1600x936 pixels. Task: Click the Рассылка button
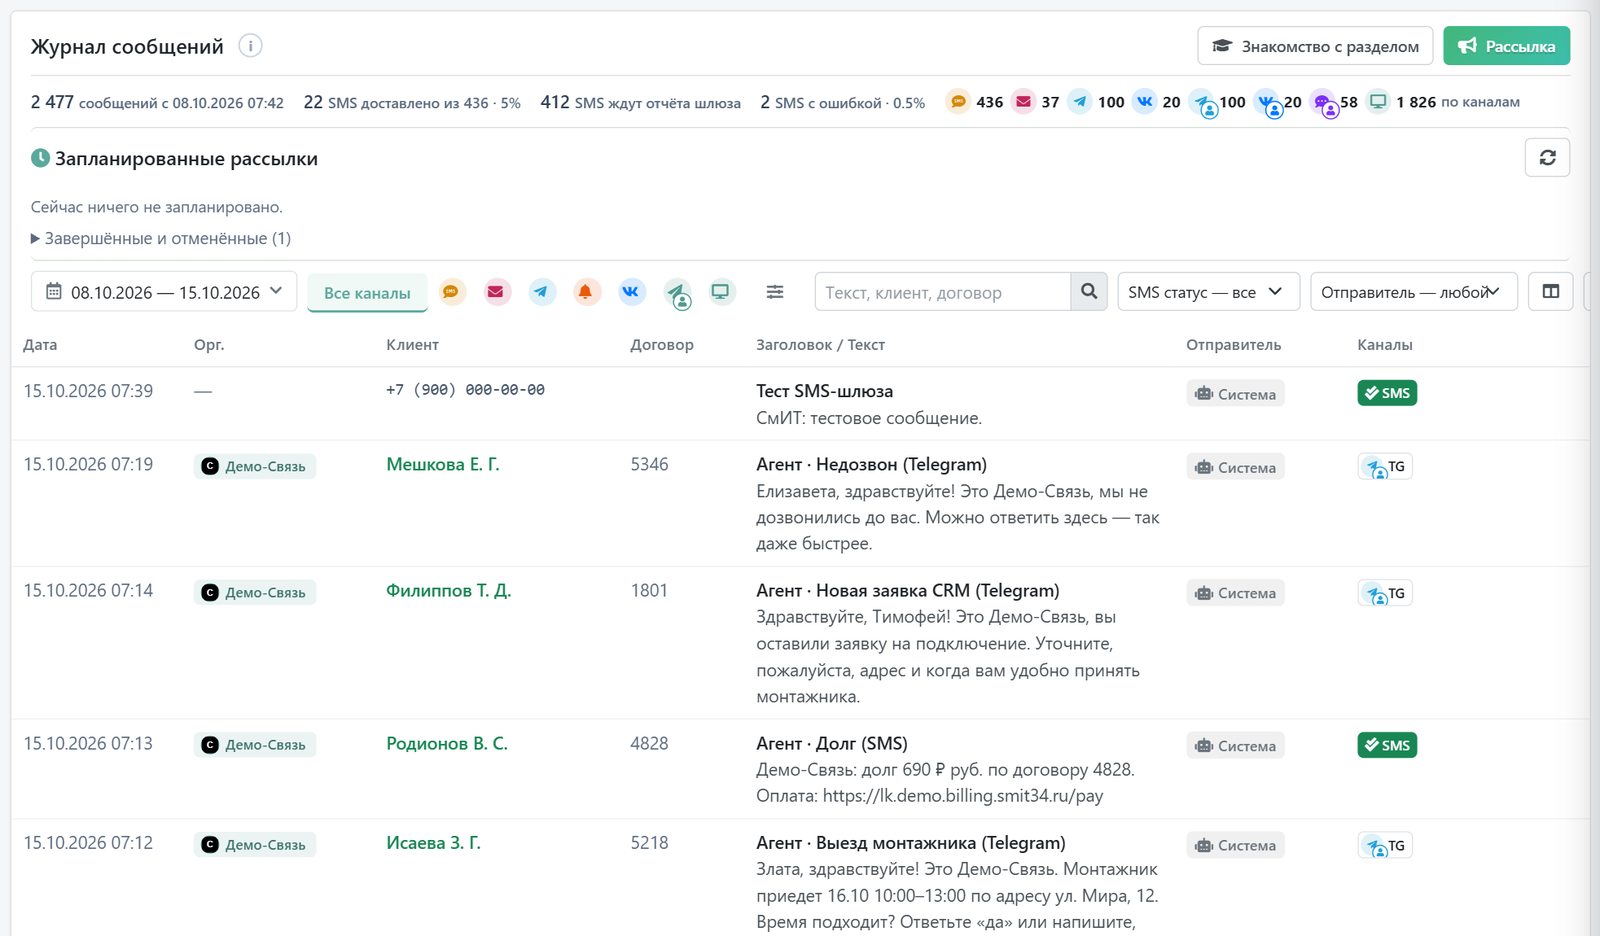click(1506, 46)
